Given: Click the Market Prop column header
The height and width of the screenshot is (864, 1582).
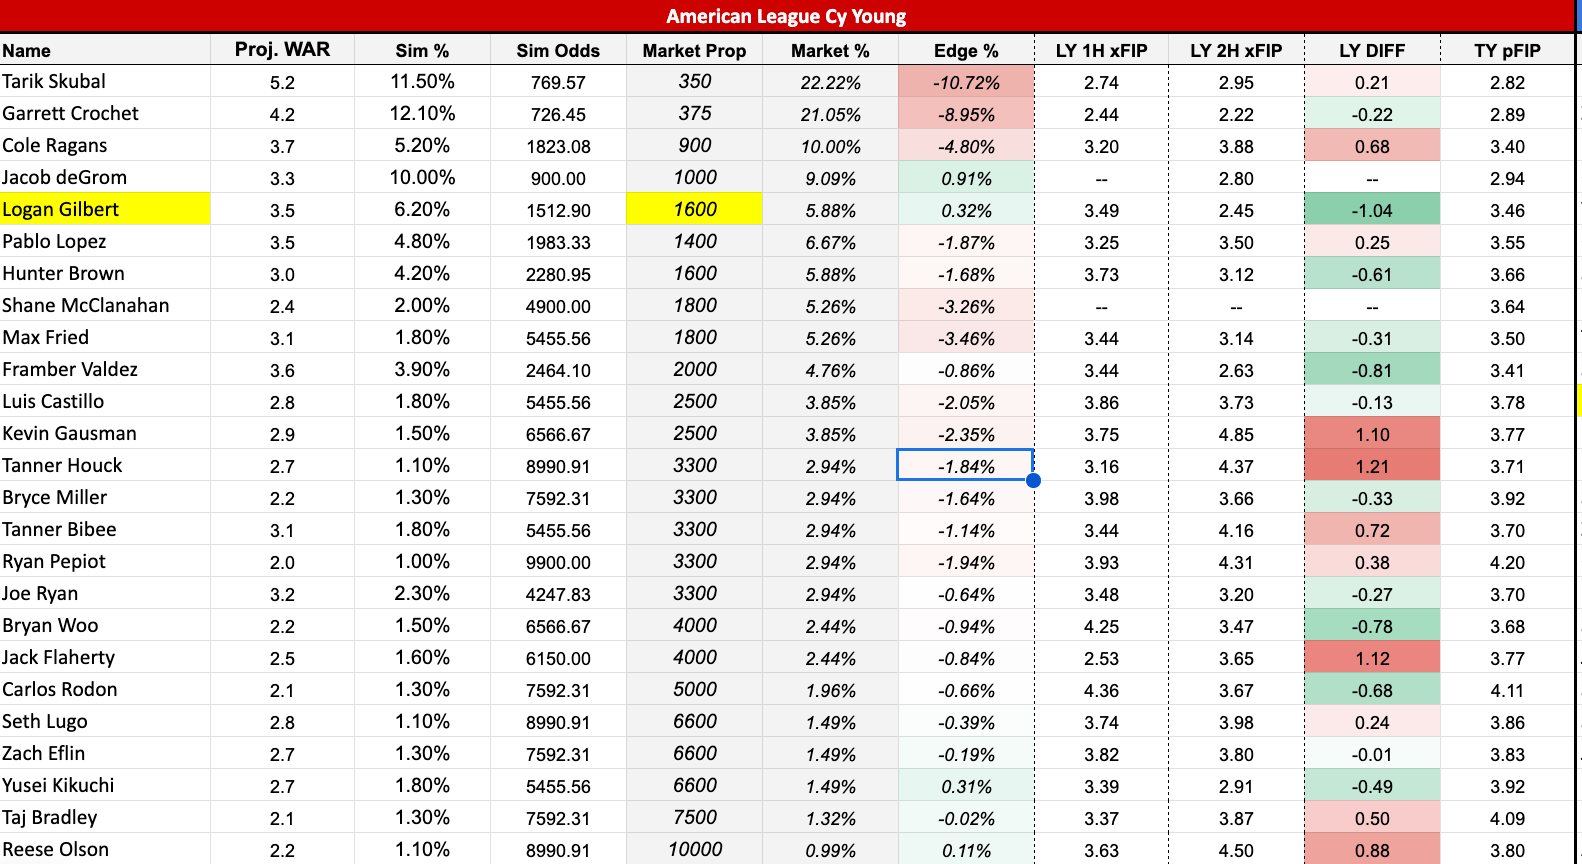Looking at the screenshot, I should (694, 50).
